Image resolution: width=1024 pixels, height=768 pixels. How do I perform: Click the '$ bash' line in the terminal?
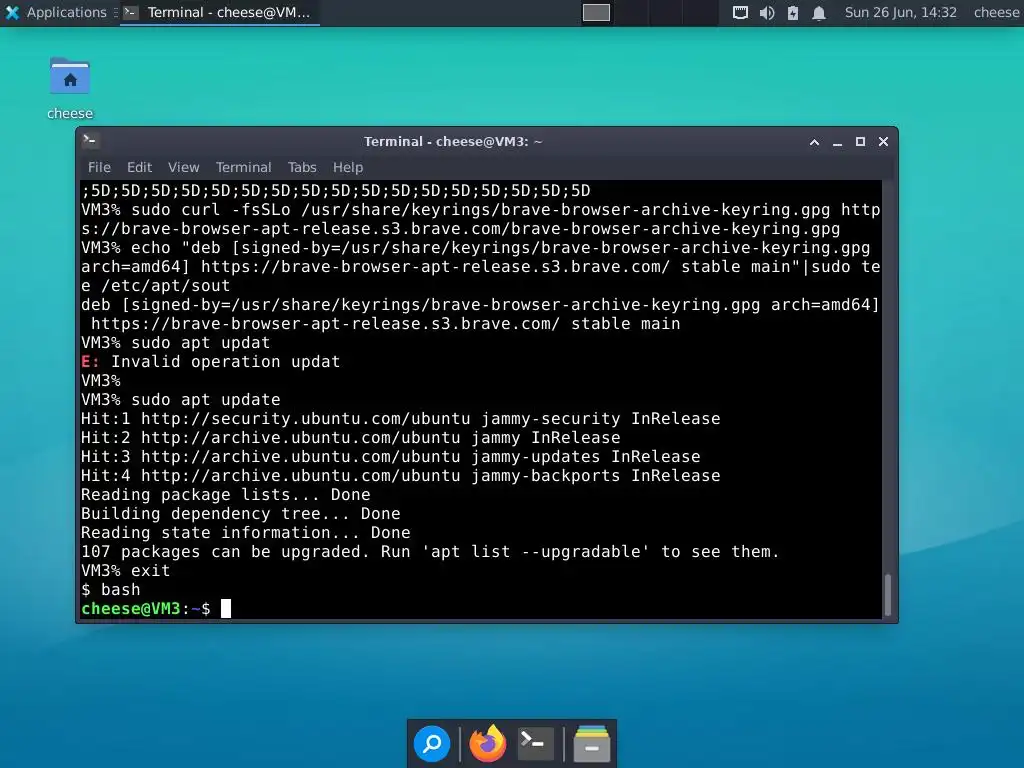coord(110,590)
